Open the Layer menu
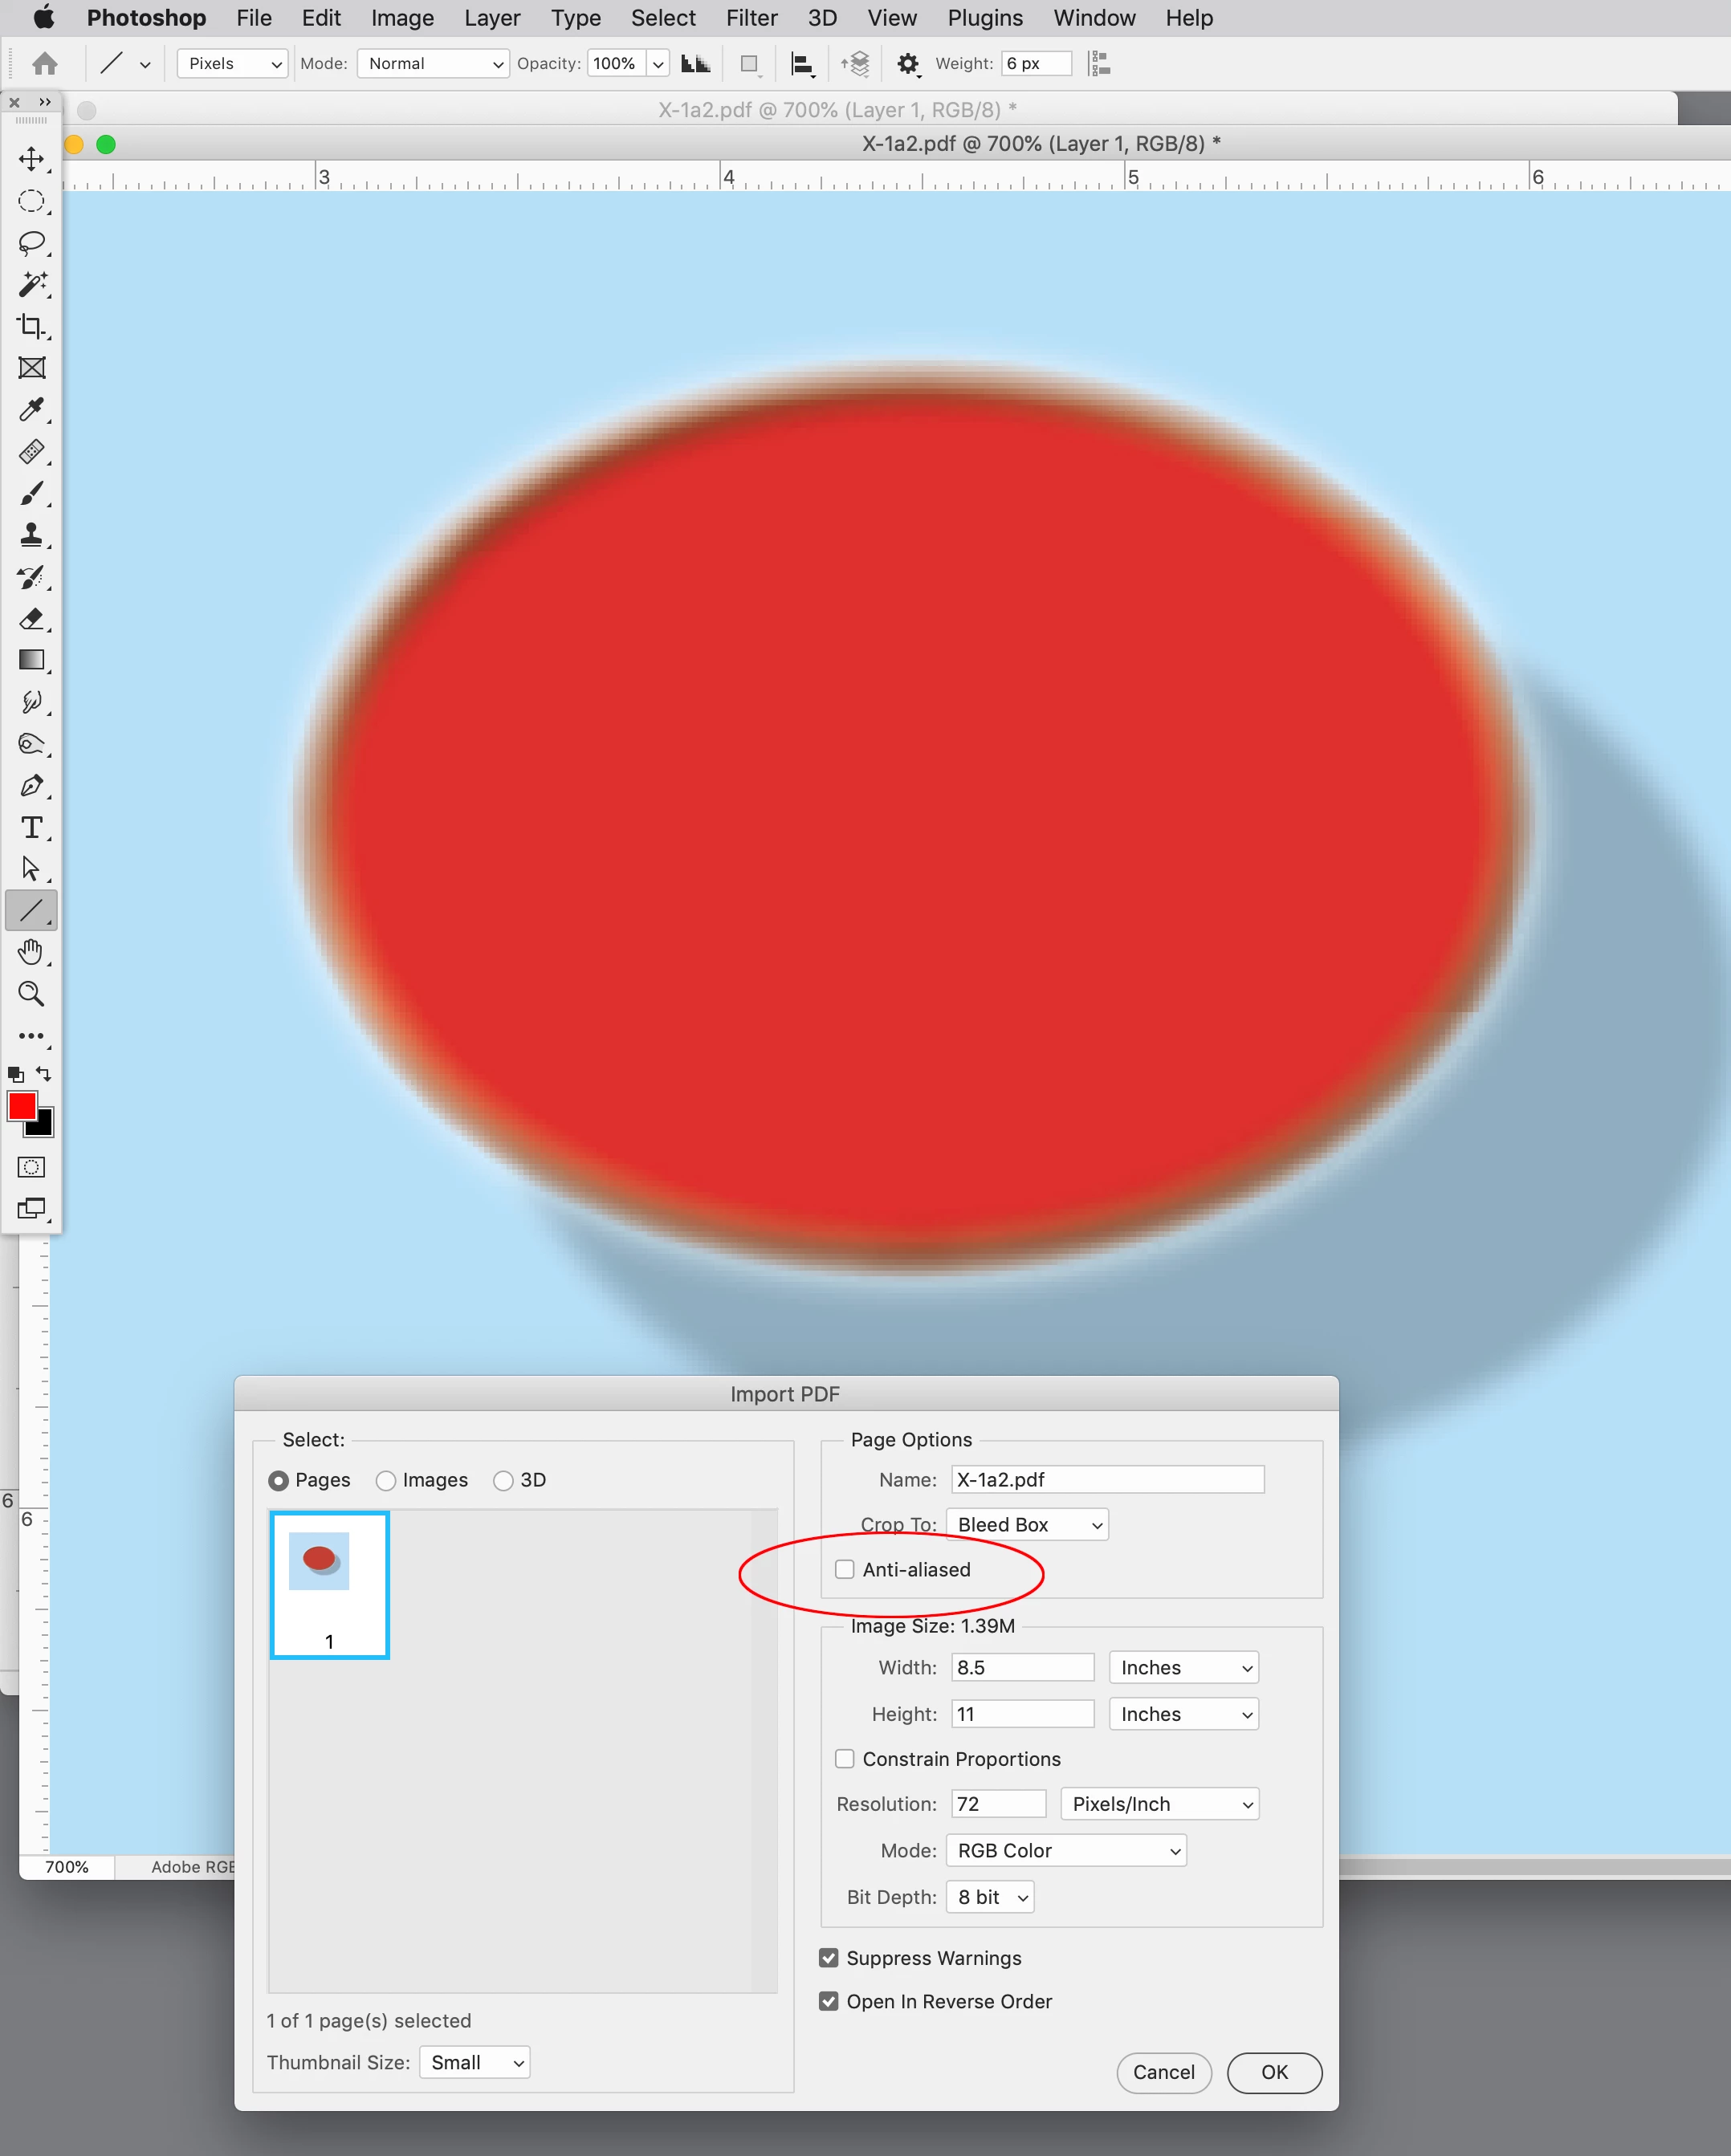 (491, 18)
